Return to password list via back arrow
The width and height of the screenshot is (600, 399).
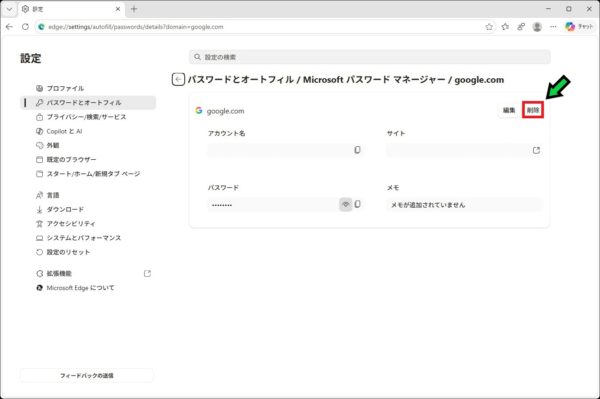[178, 80]
